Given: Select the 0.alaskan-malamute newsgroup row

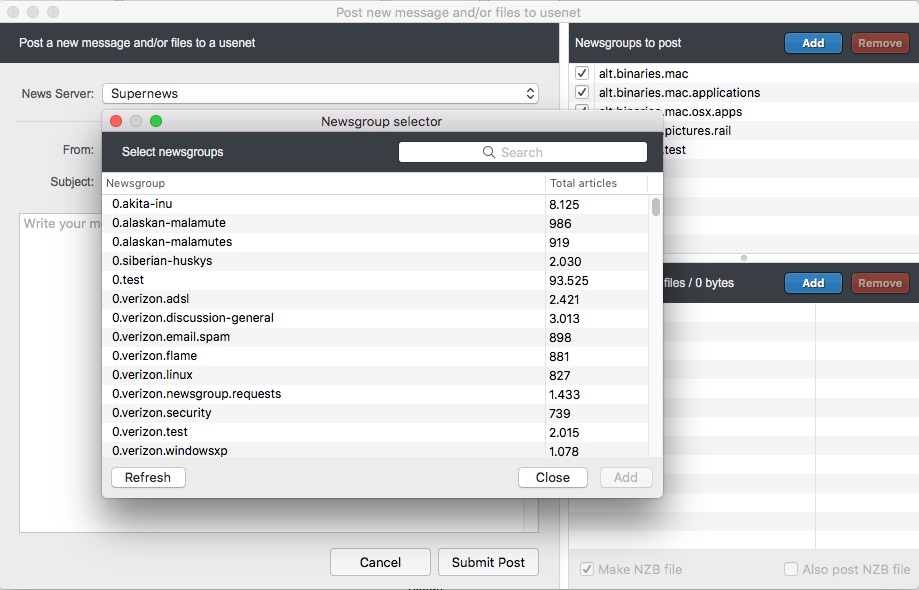Looking at the screenshot, I should pos(375,223).
